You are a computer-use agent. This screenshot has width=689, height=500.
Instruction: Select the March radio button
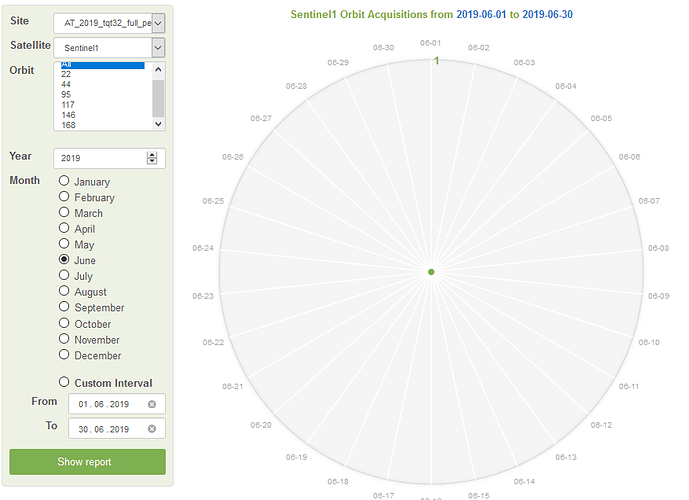64,212
